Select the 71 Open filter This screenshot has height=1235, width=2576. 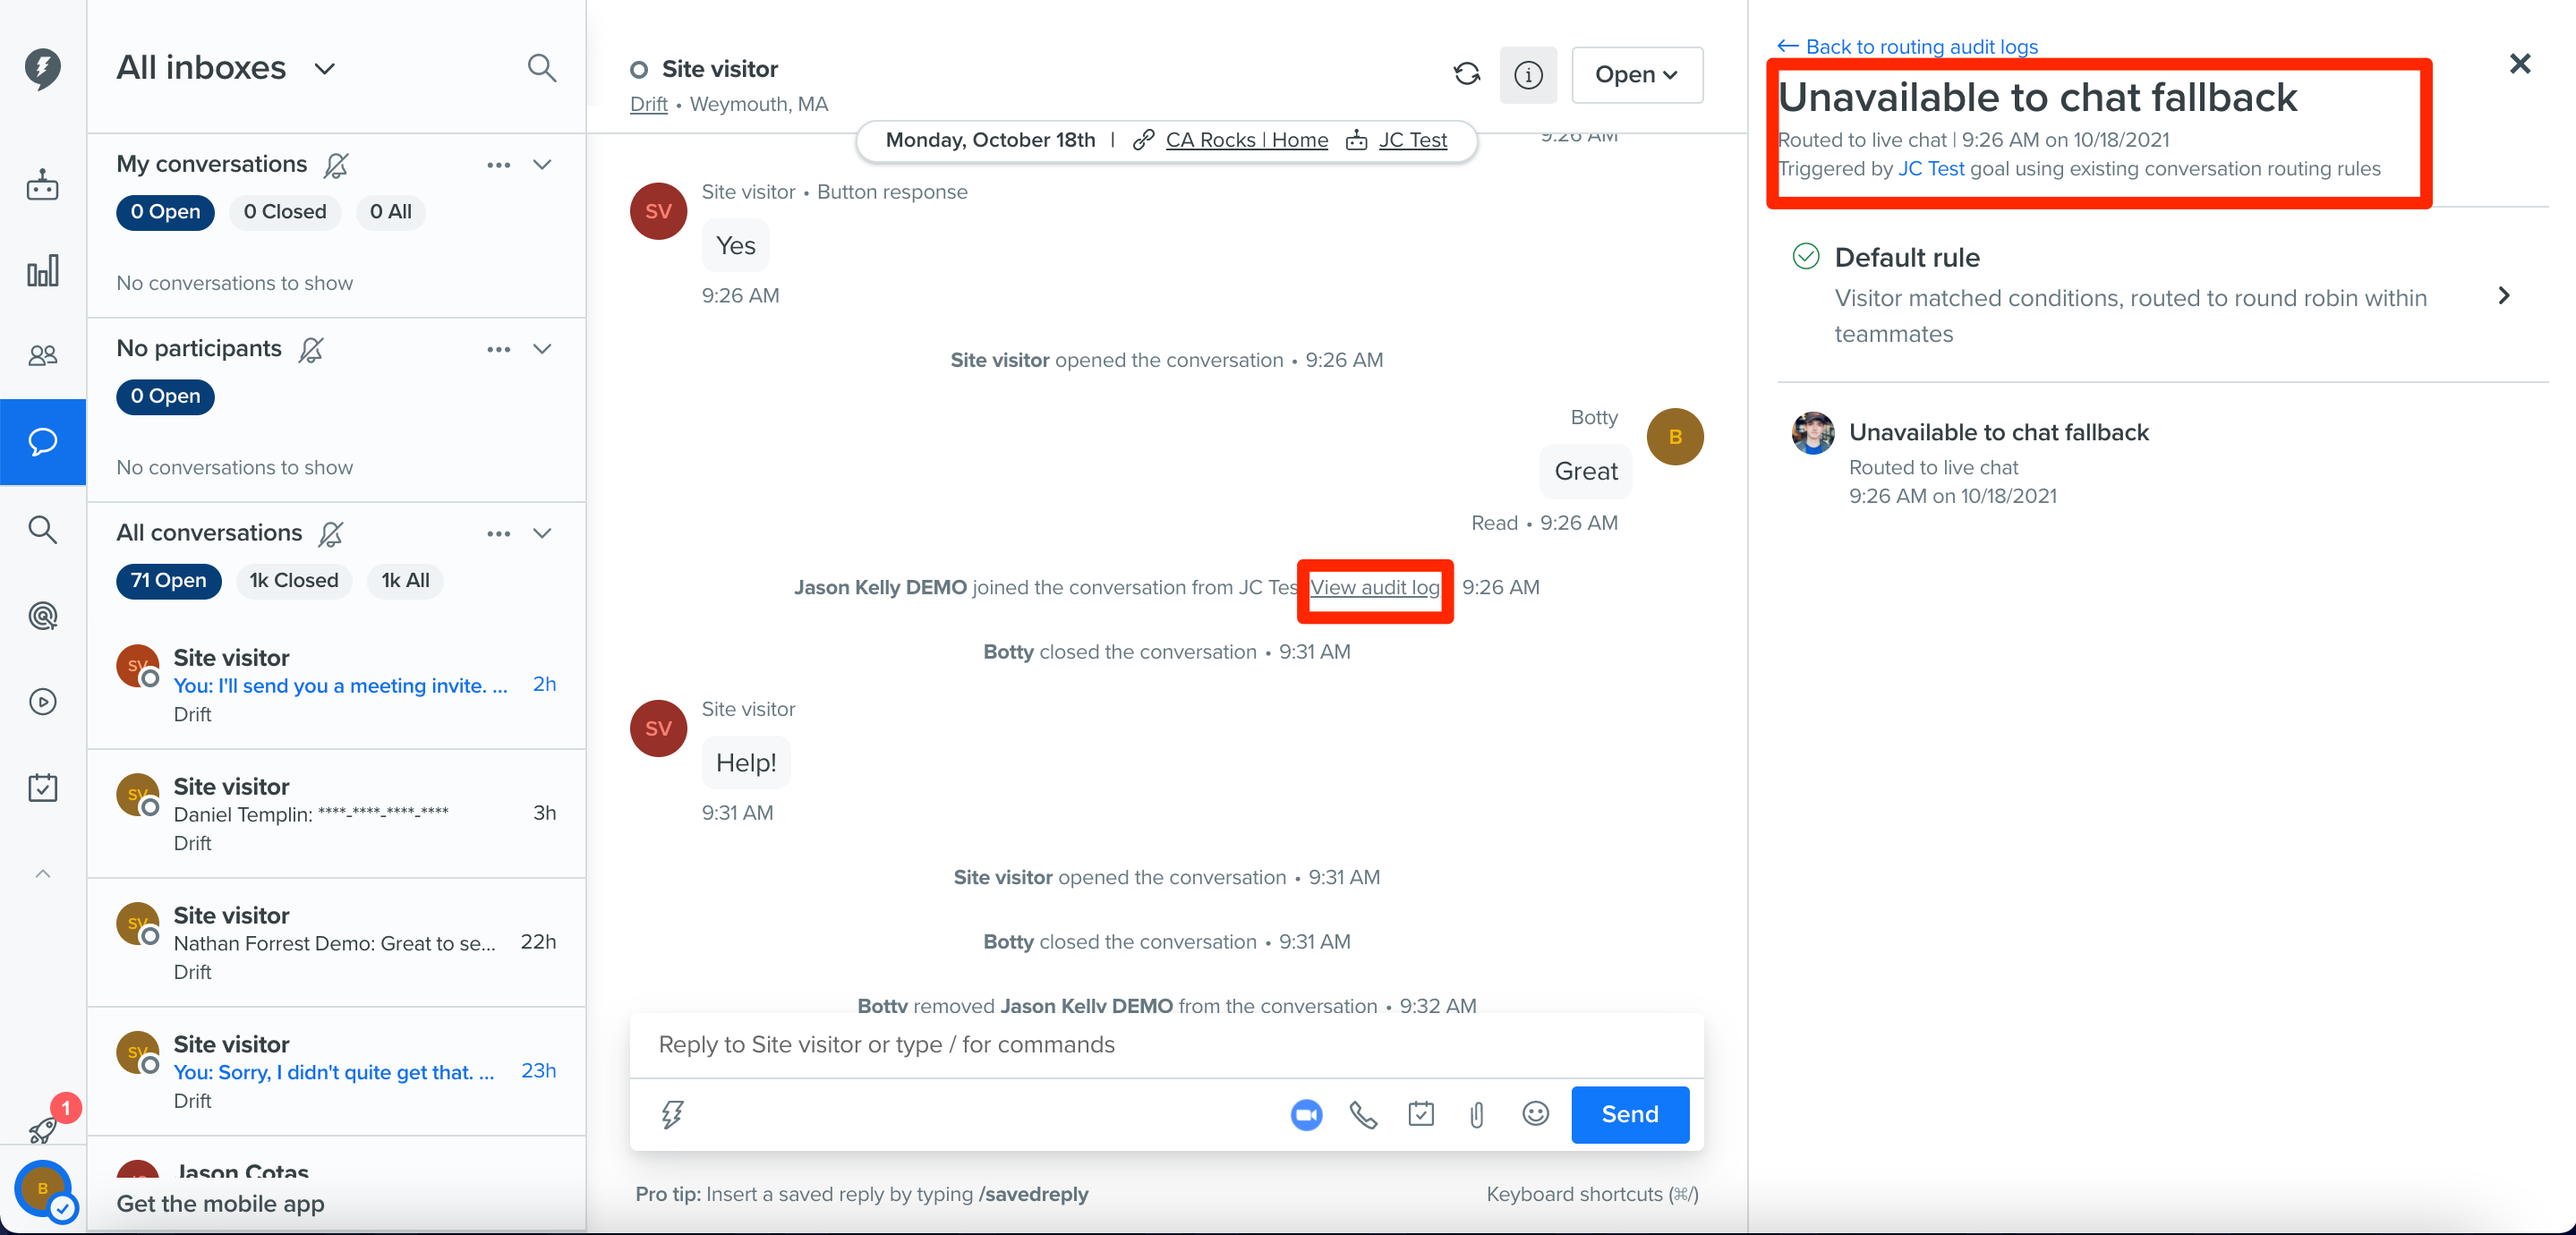pos(168,580)
